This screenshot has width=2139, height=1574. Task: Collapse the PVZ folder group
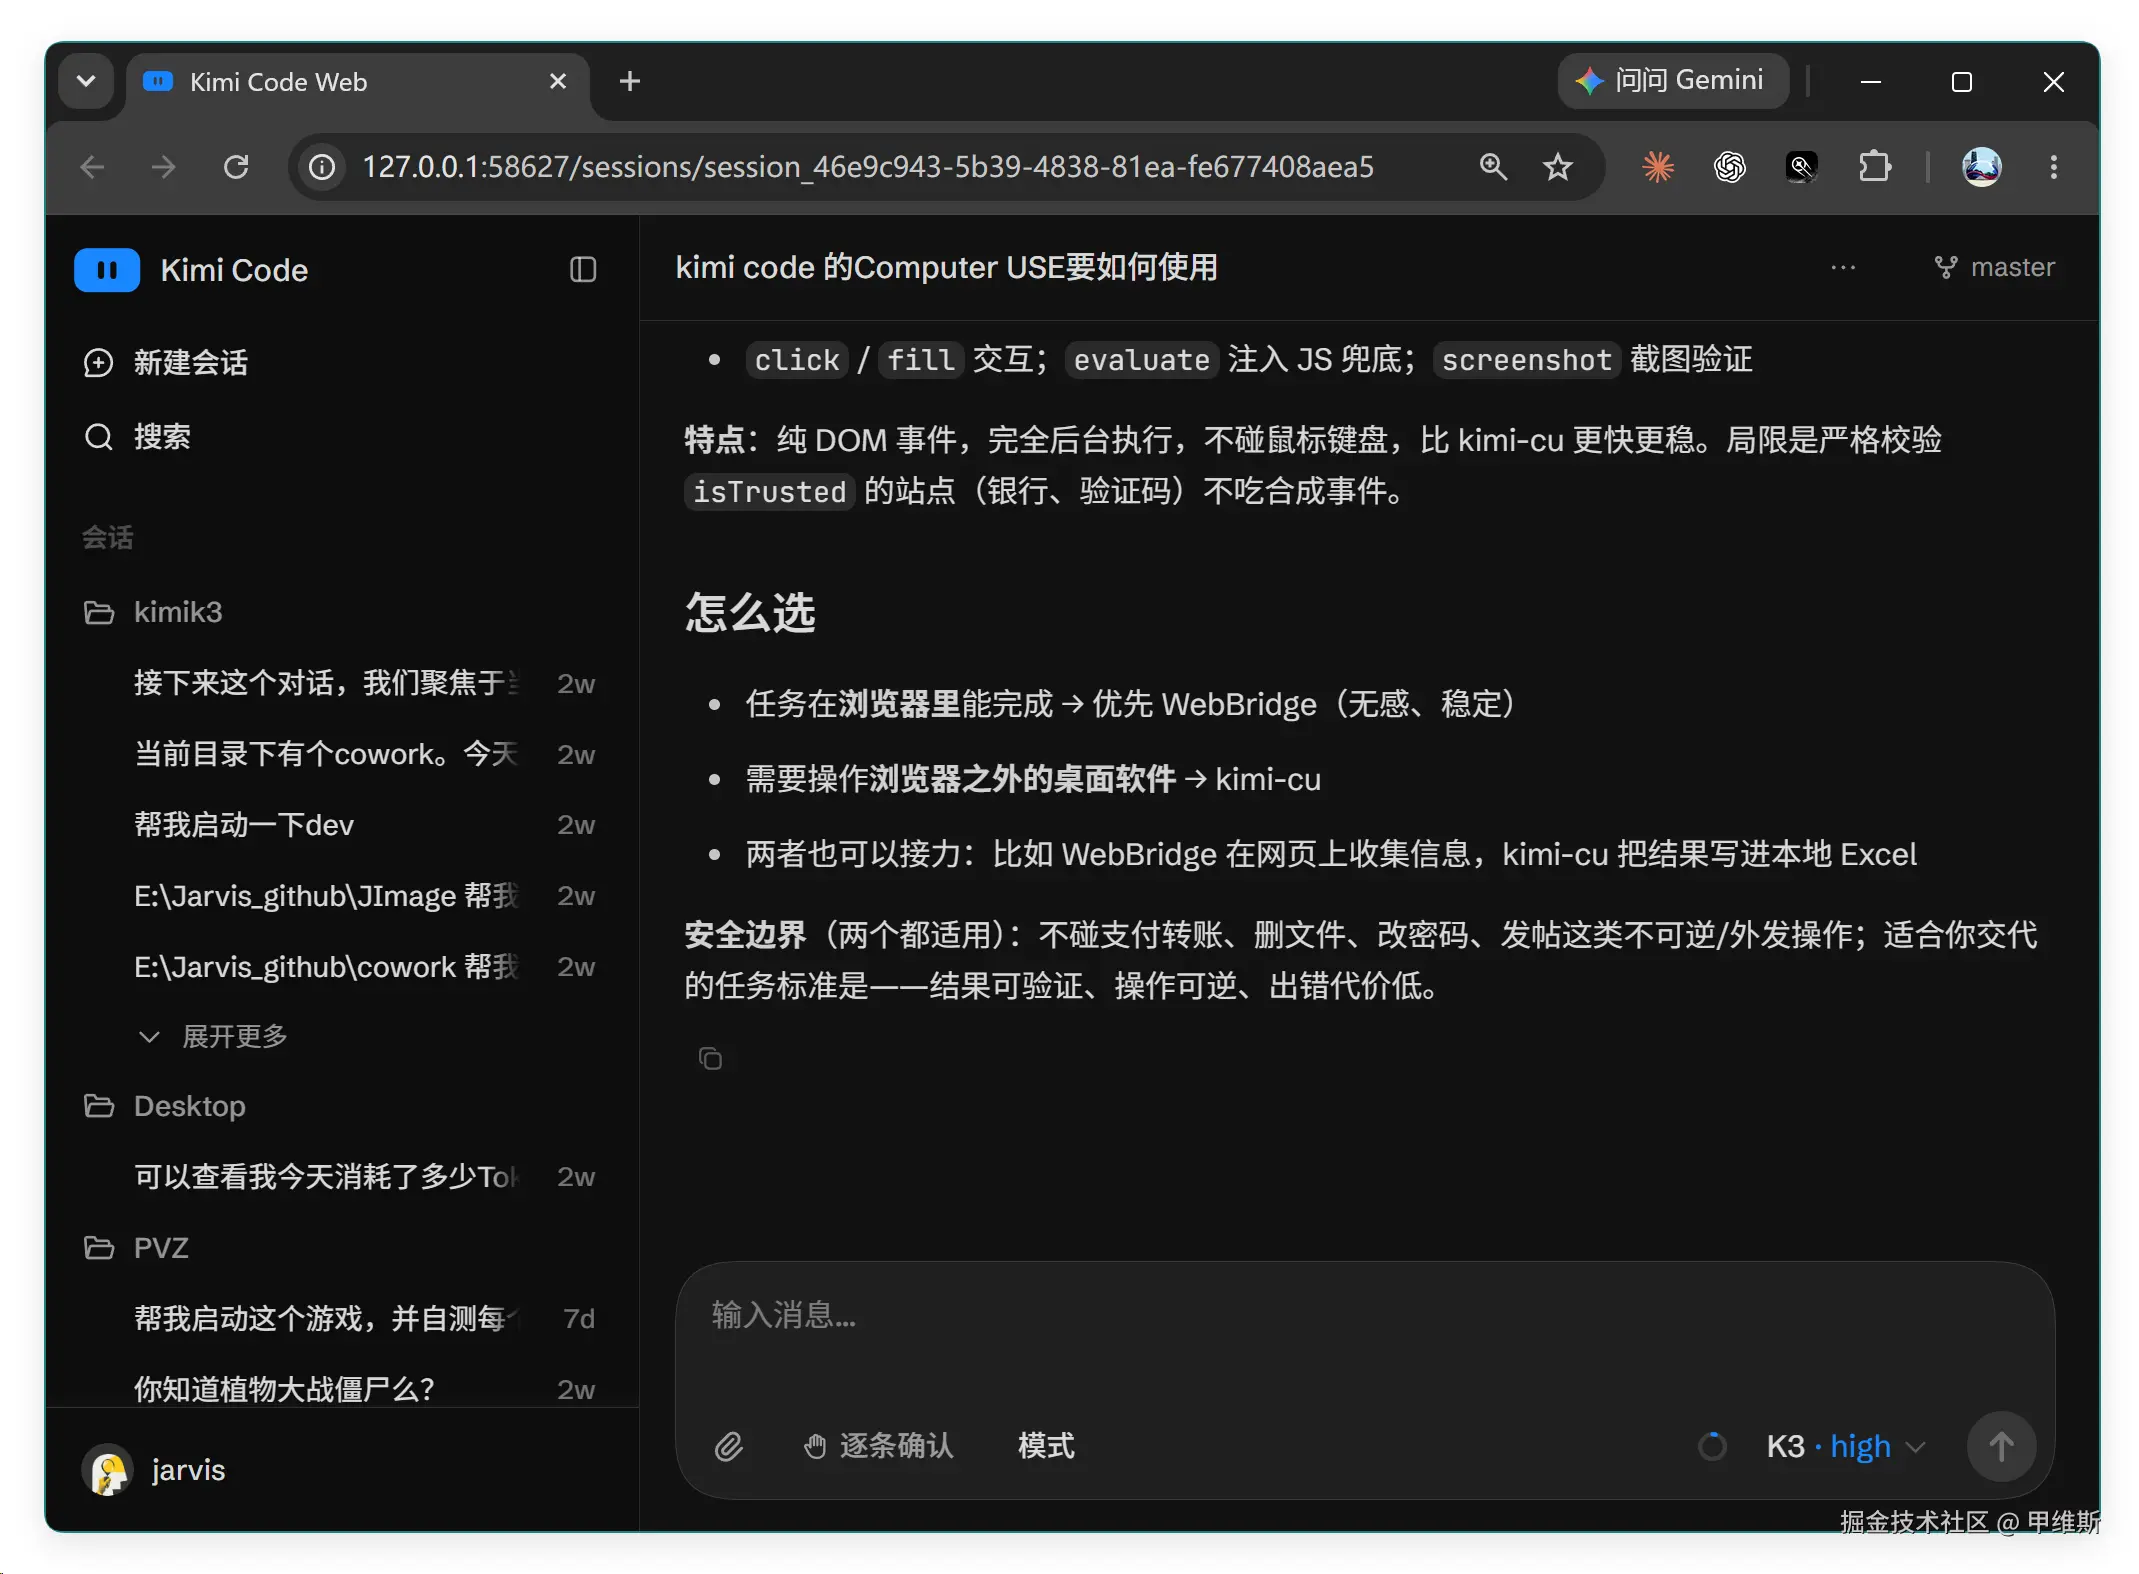pos(136,1248)
